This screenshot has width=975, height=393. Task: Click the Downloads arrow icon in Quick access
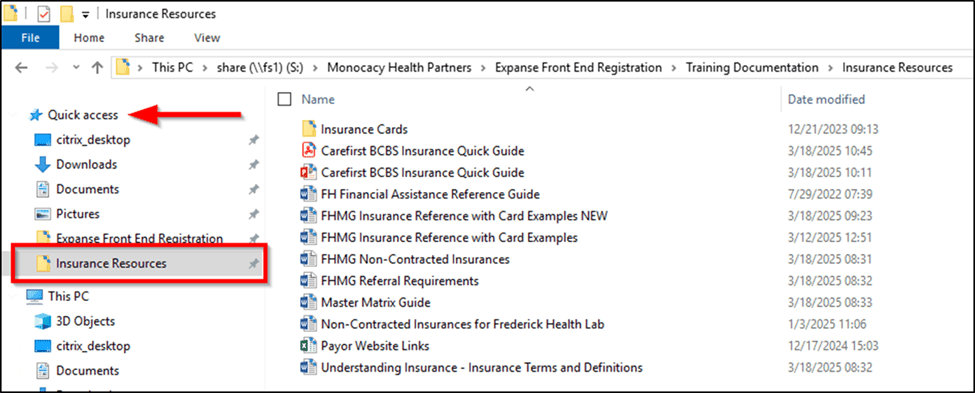43,165
